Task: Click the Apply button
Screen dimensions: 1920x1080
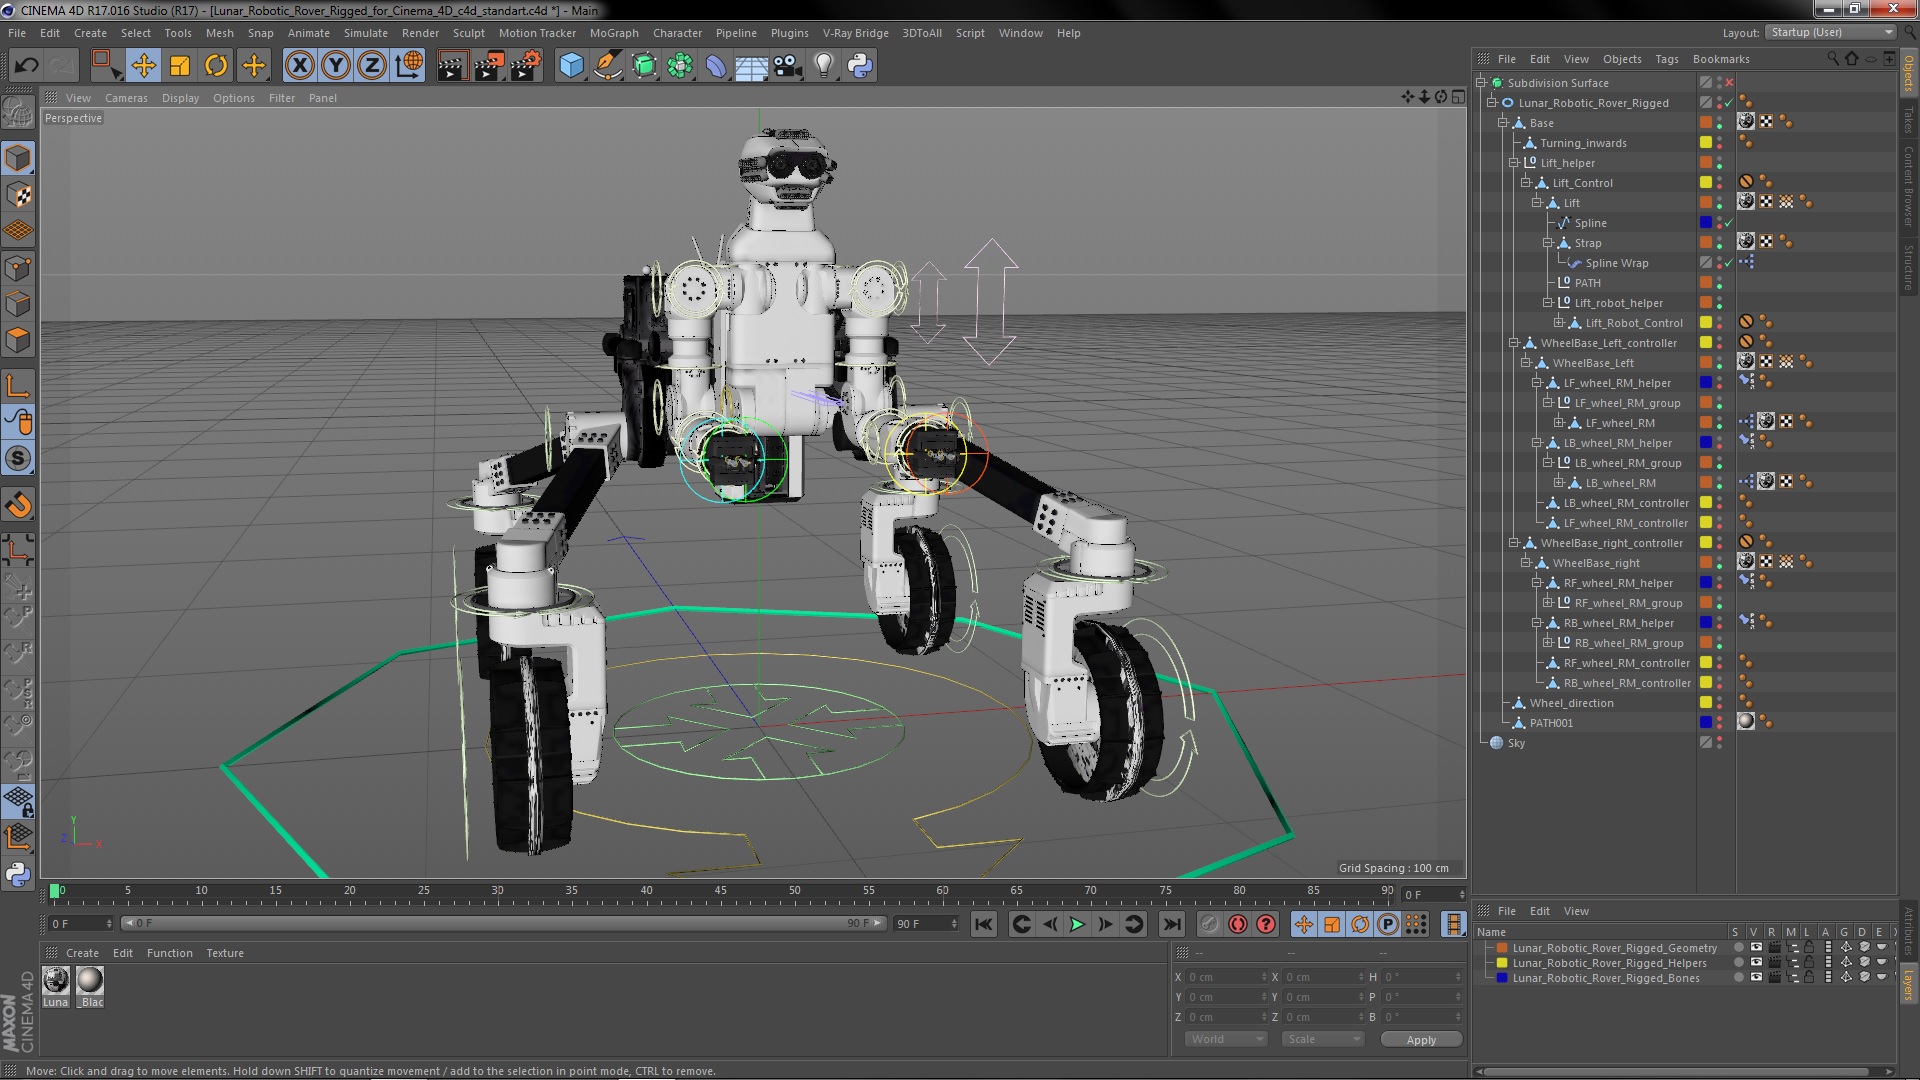Action: point(1420,1040)
